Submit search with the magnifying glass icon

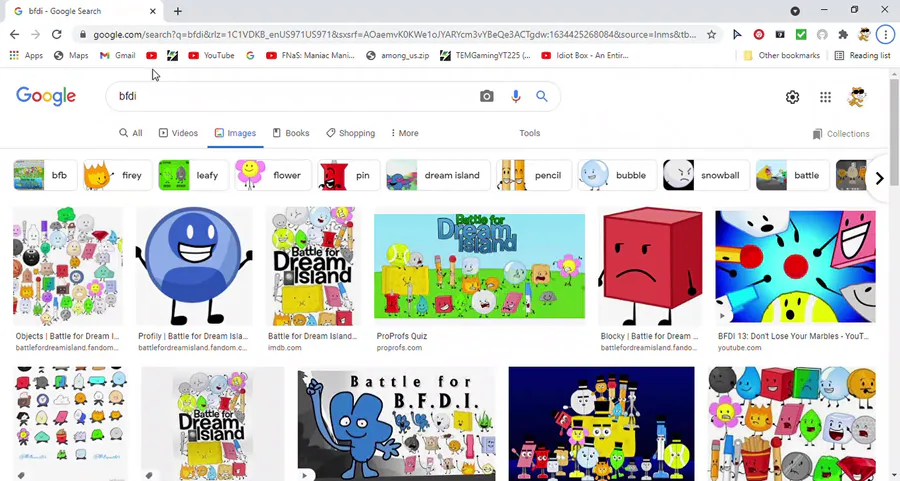pyautogui.click(x=542, y=96)
